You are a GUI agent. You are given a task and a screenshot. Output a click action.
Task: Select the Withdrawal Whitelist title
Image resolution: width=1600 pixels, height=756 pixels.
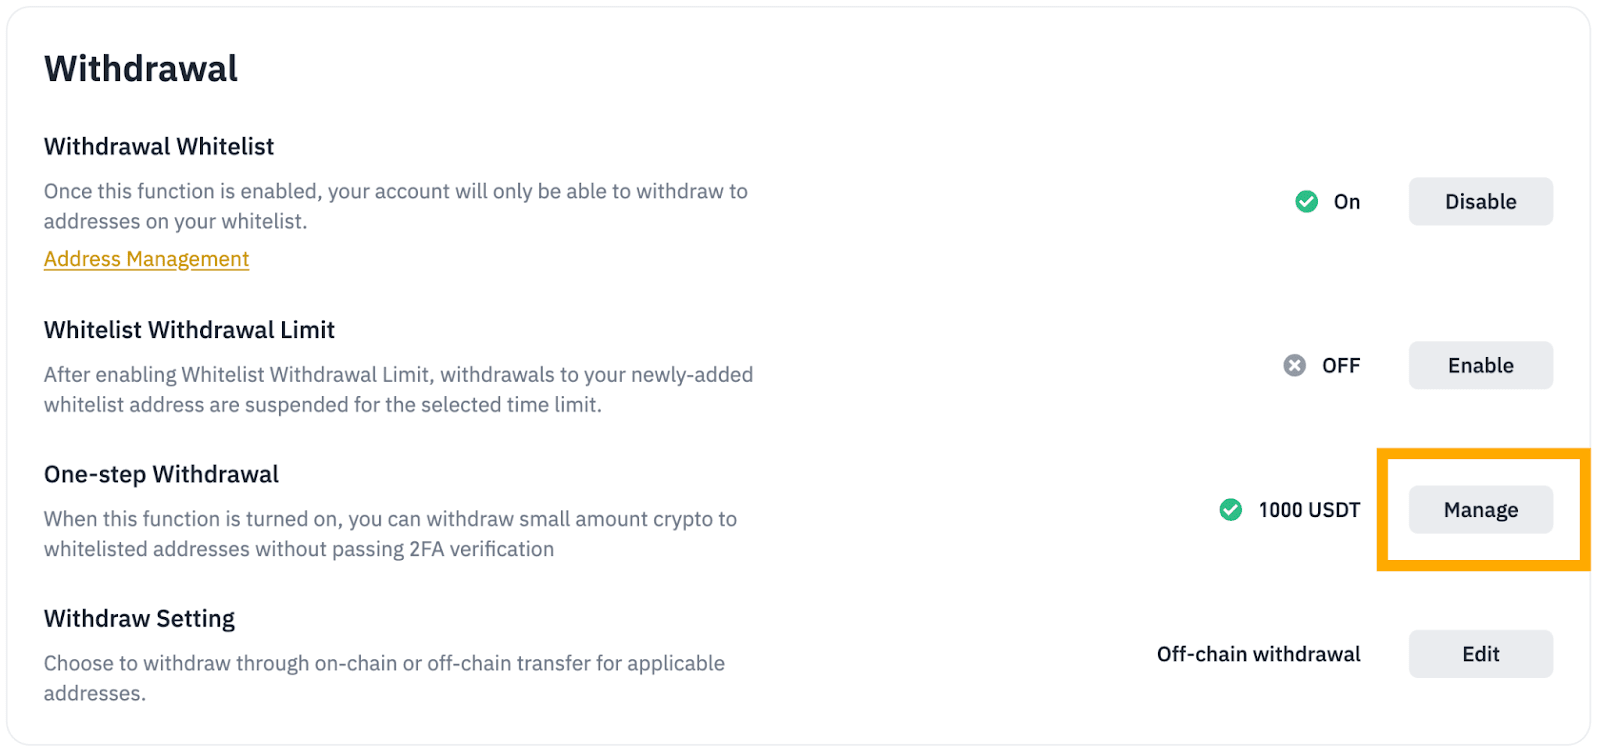point(159,147)
